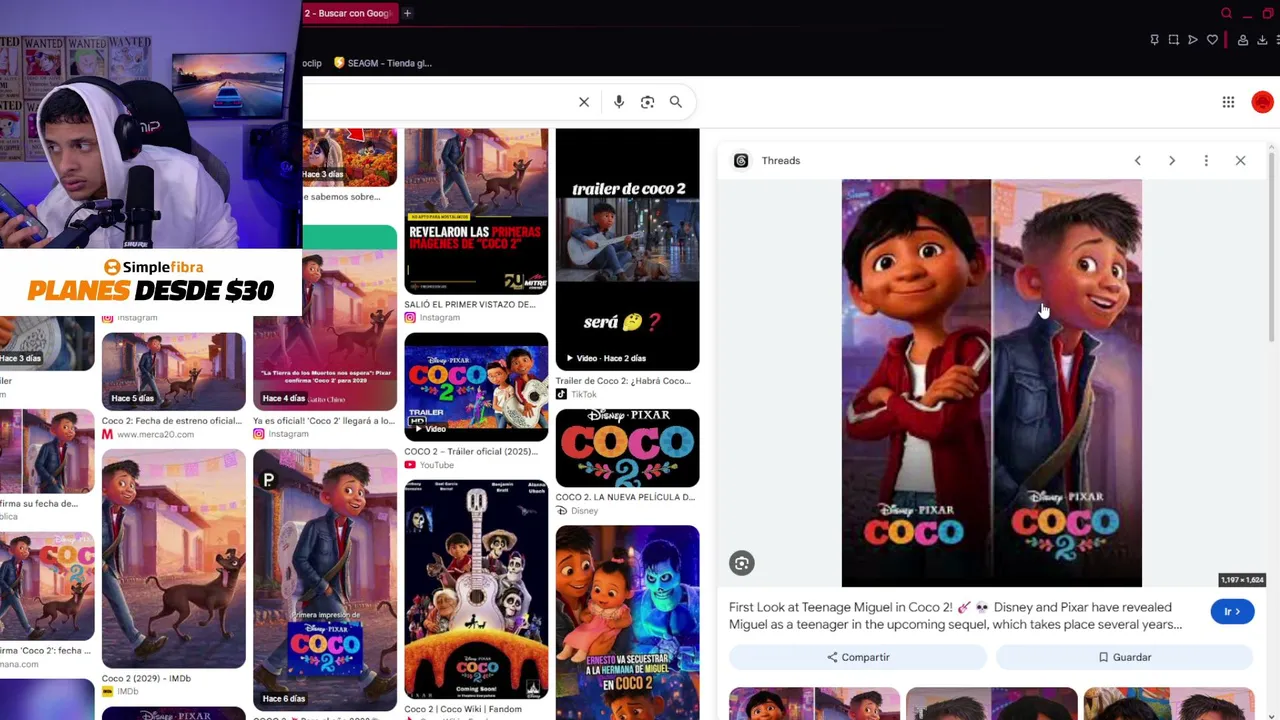The image size is (1280, 720).
Task: Open the 'Primera impresión de Coco 2' thumbnail
Action: tap(325, 580)
